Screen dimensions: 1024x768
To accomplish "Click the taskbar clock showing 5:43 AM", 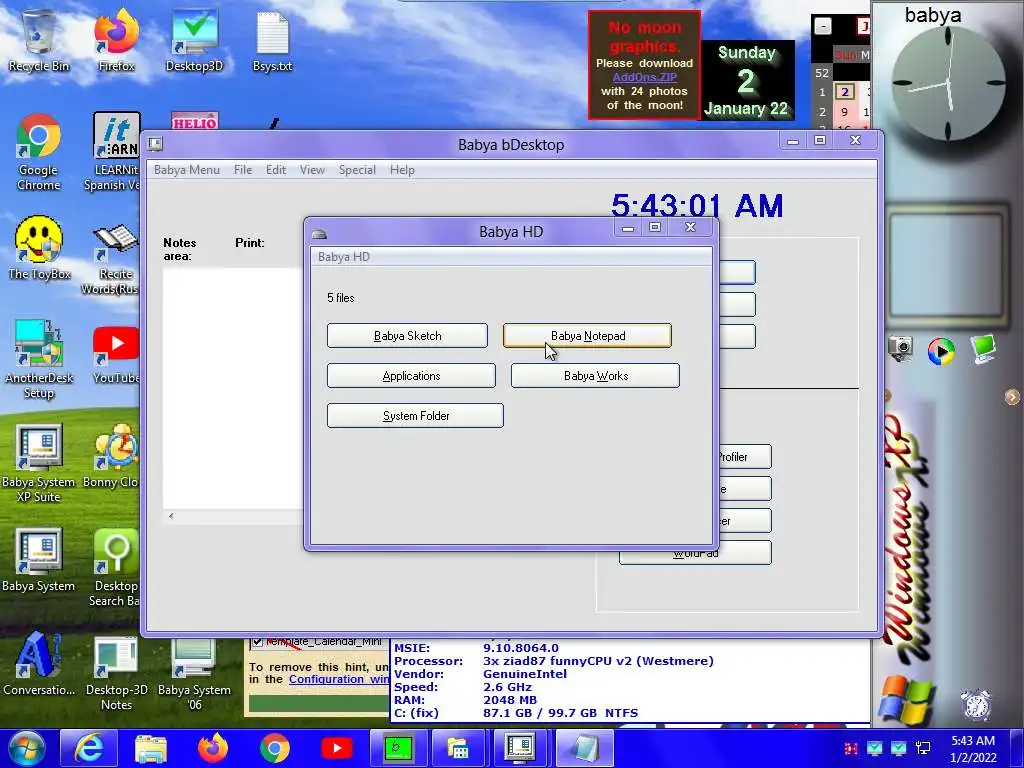I will pyautogui.click(x=972, y=748).
